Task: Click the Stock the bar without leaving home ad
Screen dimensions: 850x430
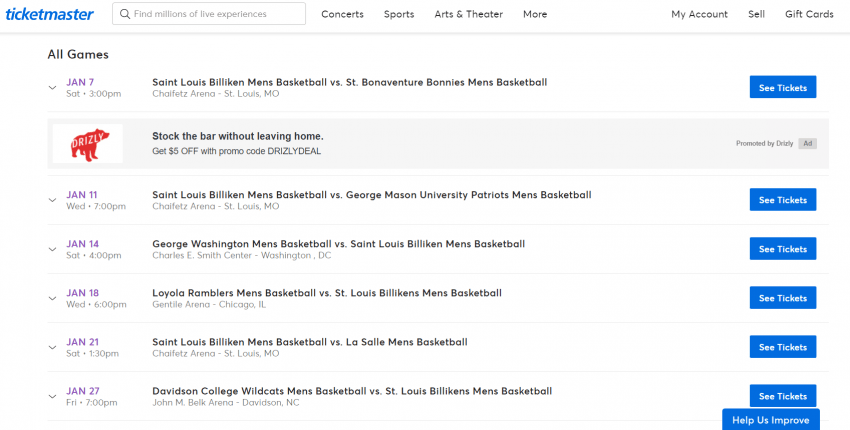Action: pos(237,136)
